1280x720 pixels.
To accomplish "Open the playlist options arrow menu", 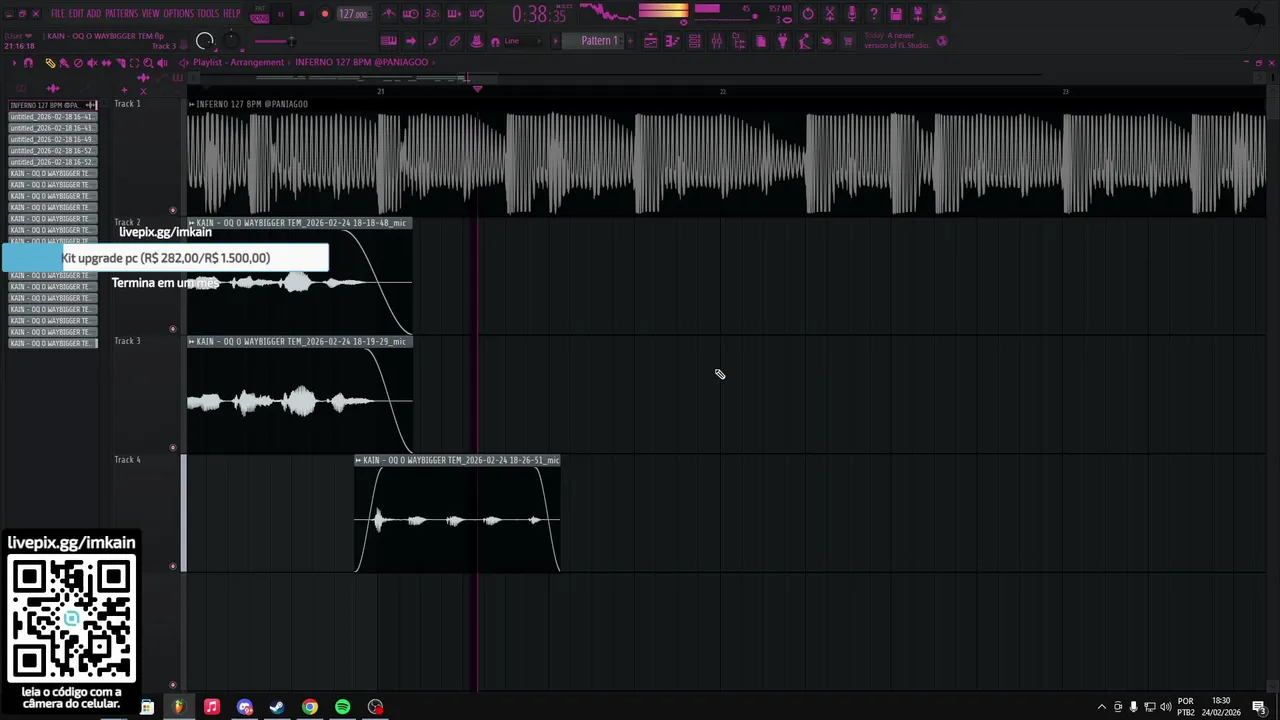I will click(13, 63).
